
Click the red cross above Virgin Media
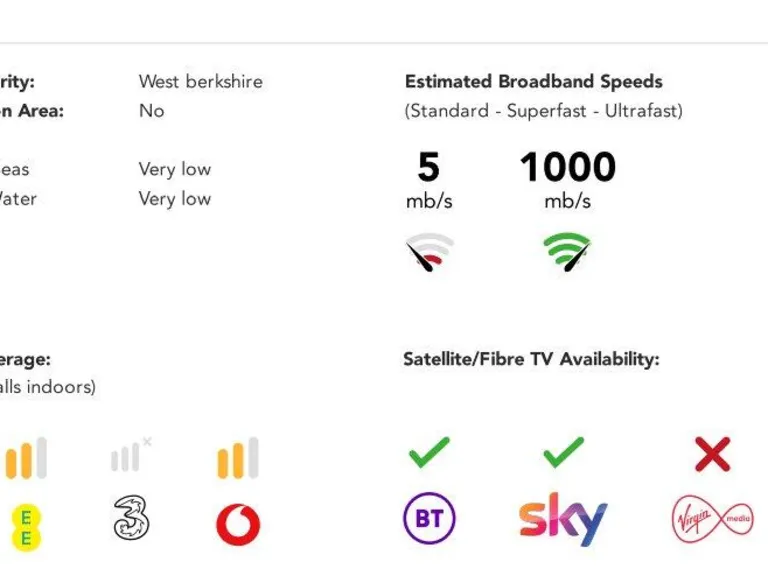712,455
